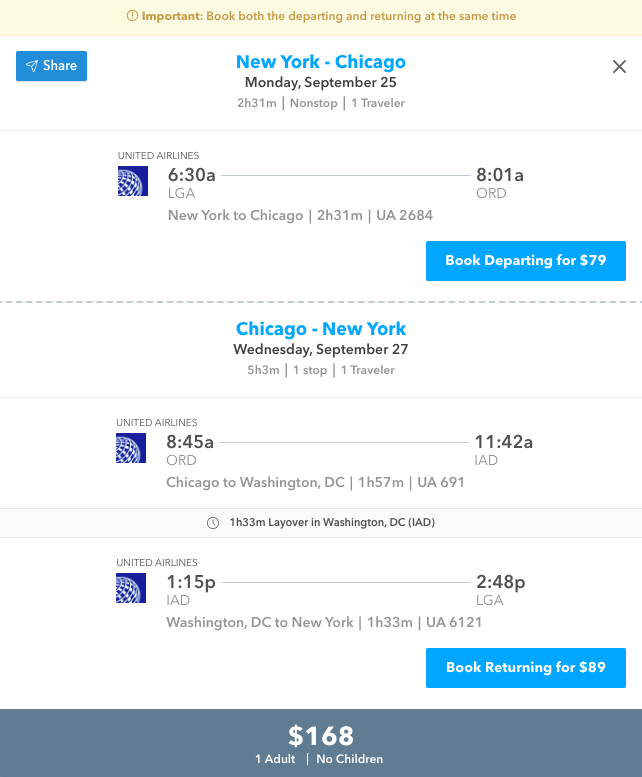Book the departing flight for $79
This screenshot has height=777, width=642.
525,261
